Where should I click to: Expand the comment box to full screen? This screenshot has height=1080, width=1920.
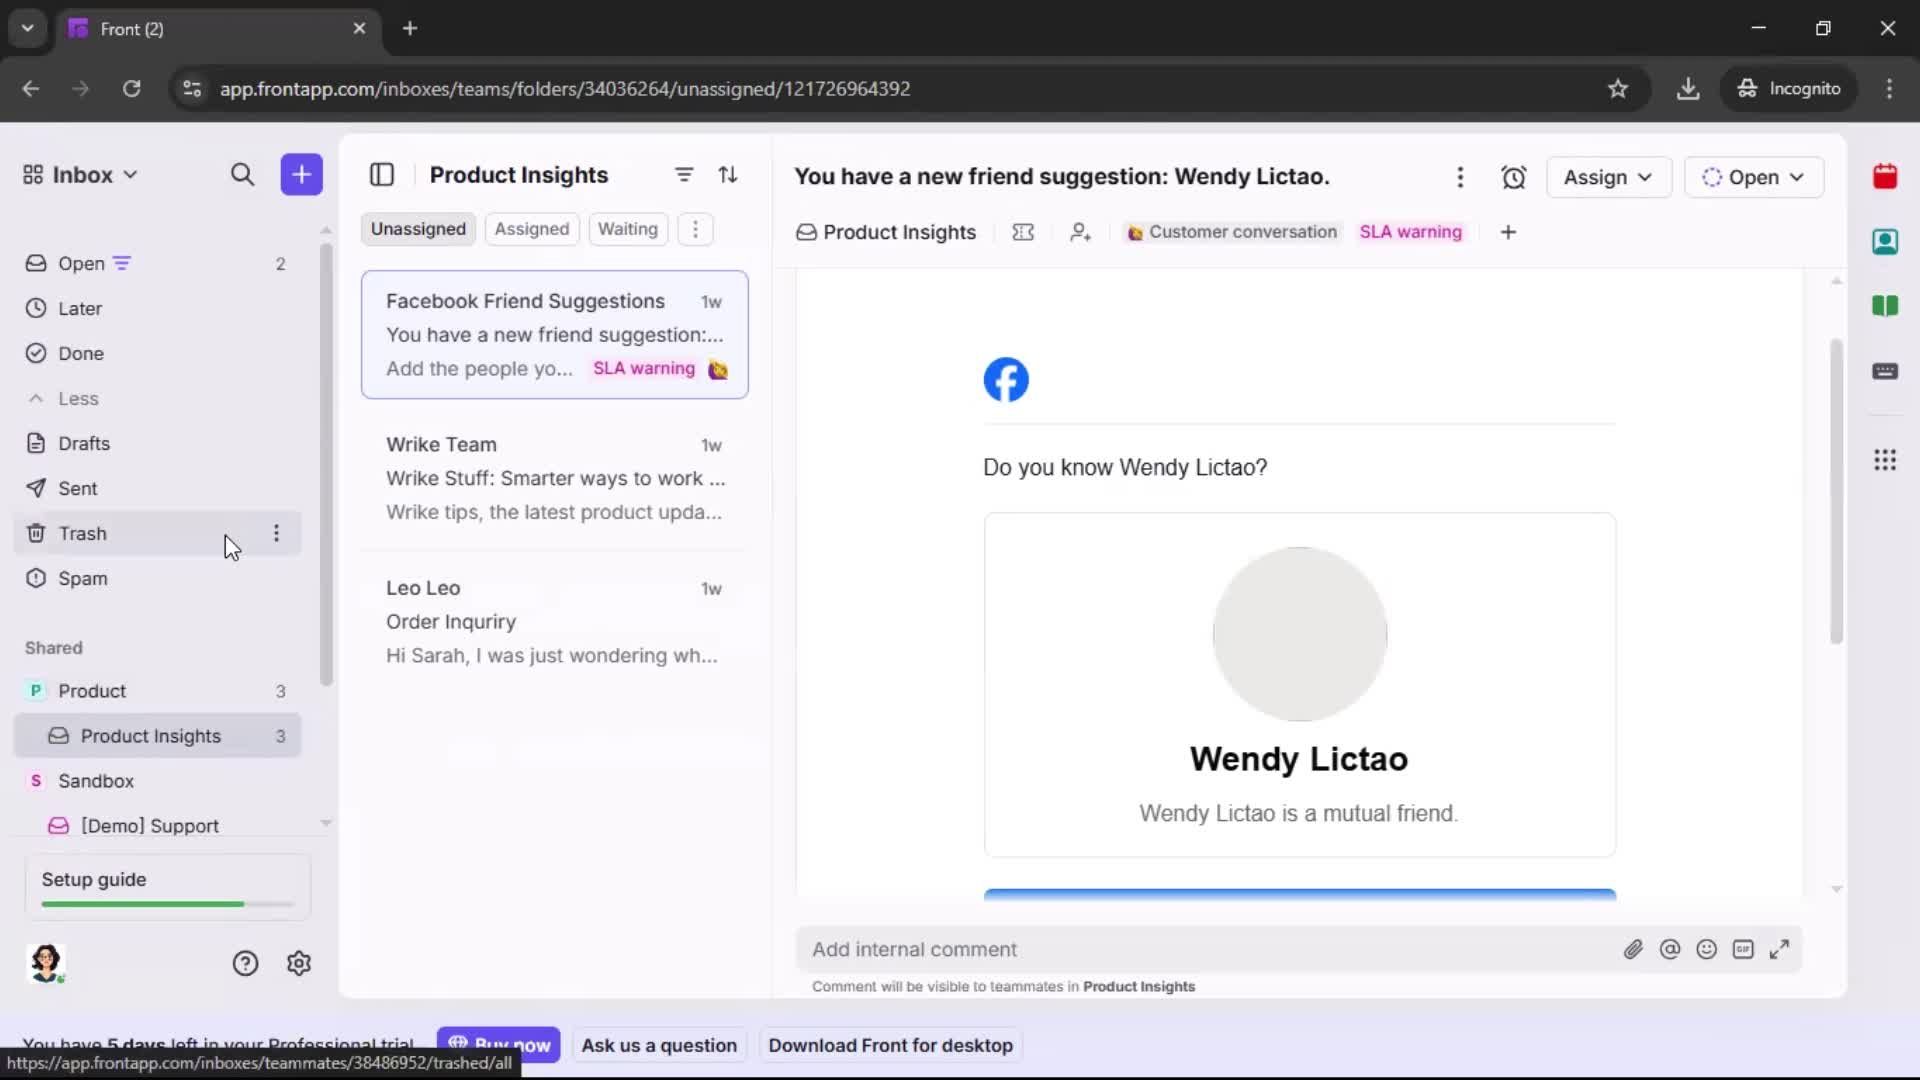(x=1781, y=949)
